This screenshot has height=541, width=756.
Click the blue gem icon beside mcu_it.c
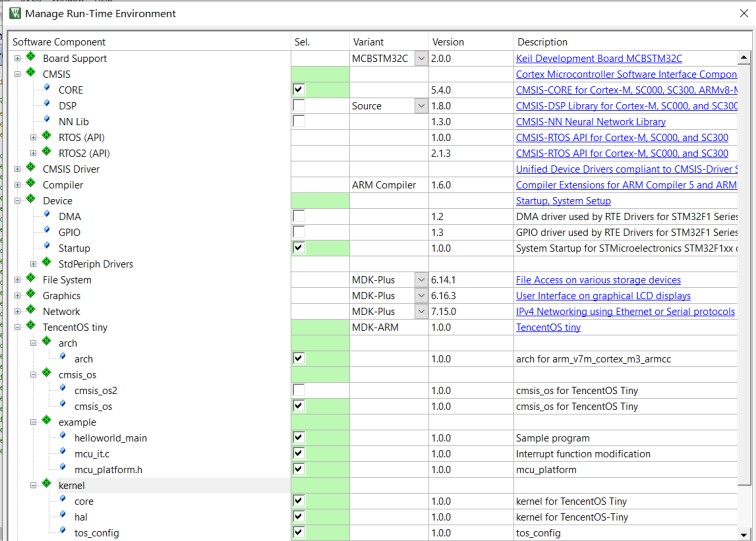[x=63, y=452]
